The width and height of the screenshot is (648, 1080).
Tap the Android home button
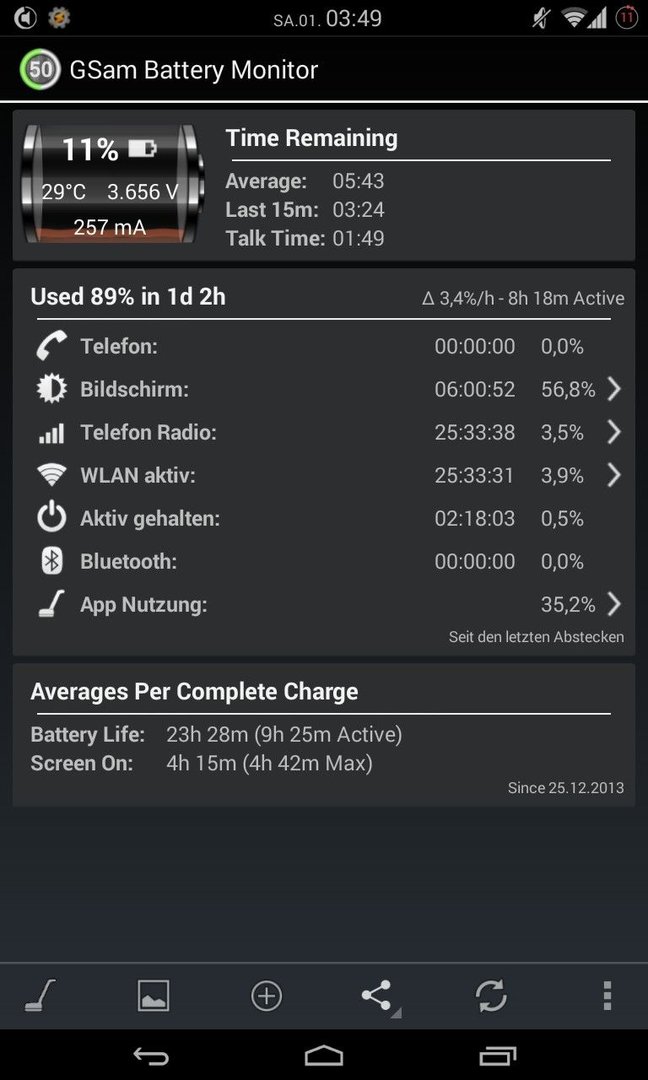coord(324,1055)
